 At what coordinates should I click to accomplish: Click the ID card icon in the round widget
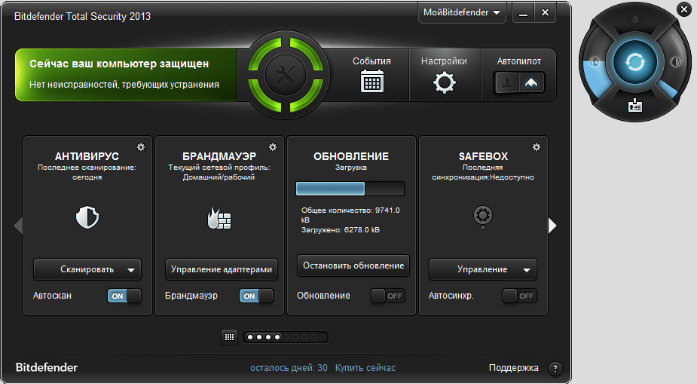[x=635, y=105]
